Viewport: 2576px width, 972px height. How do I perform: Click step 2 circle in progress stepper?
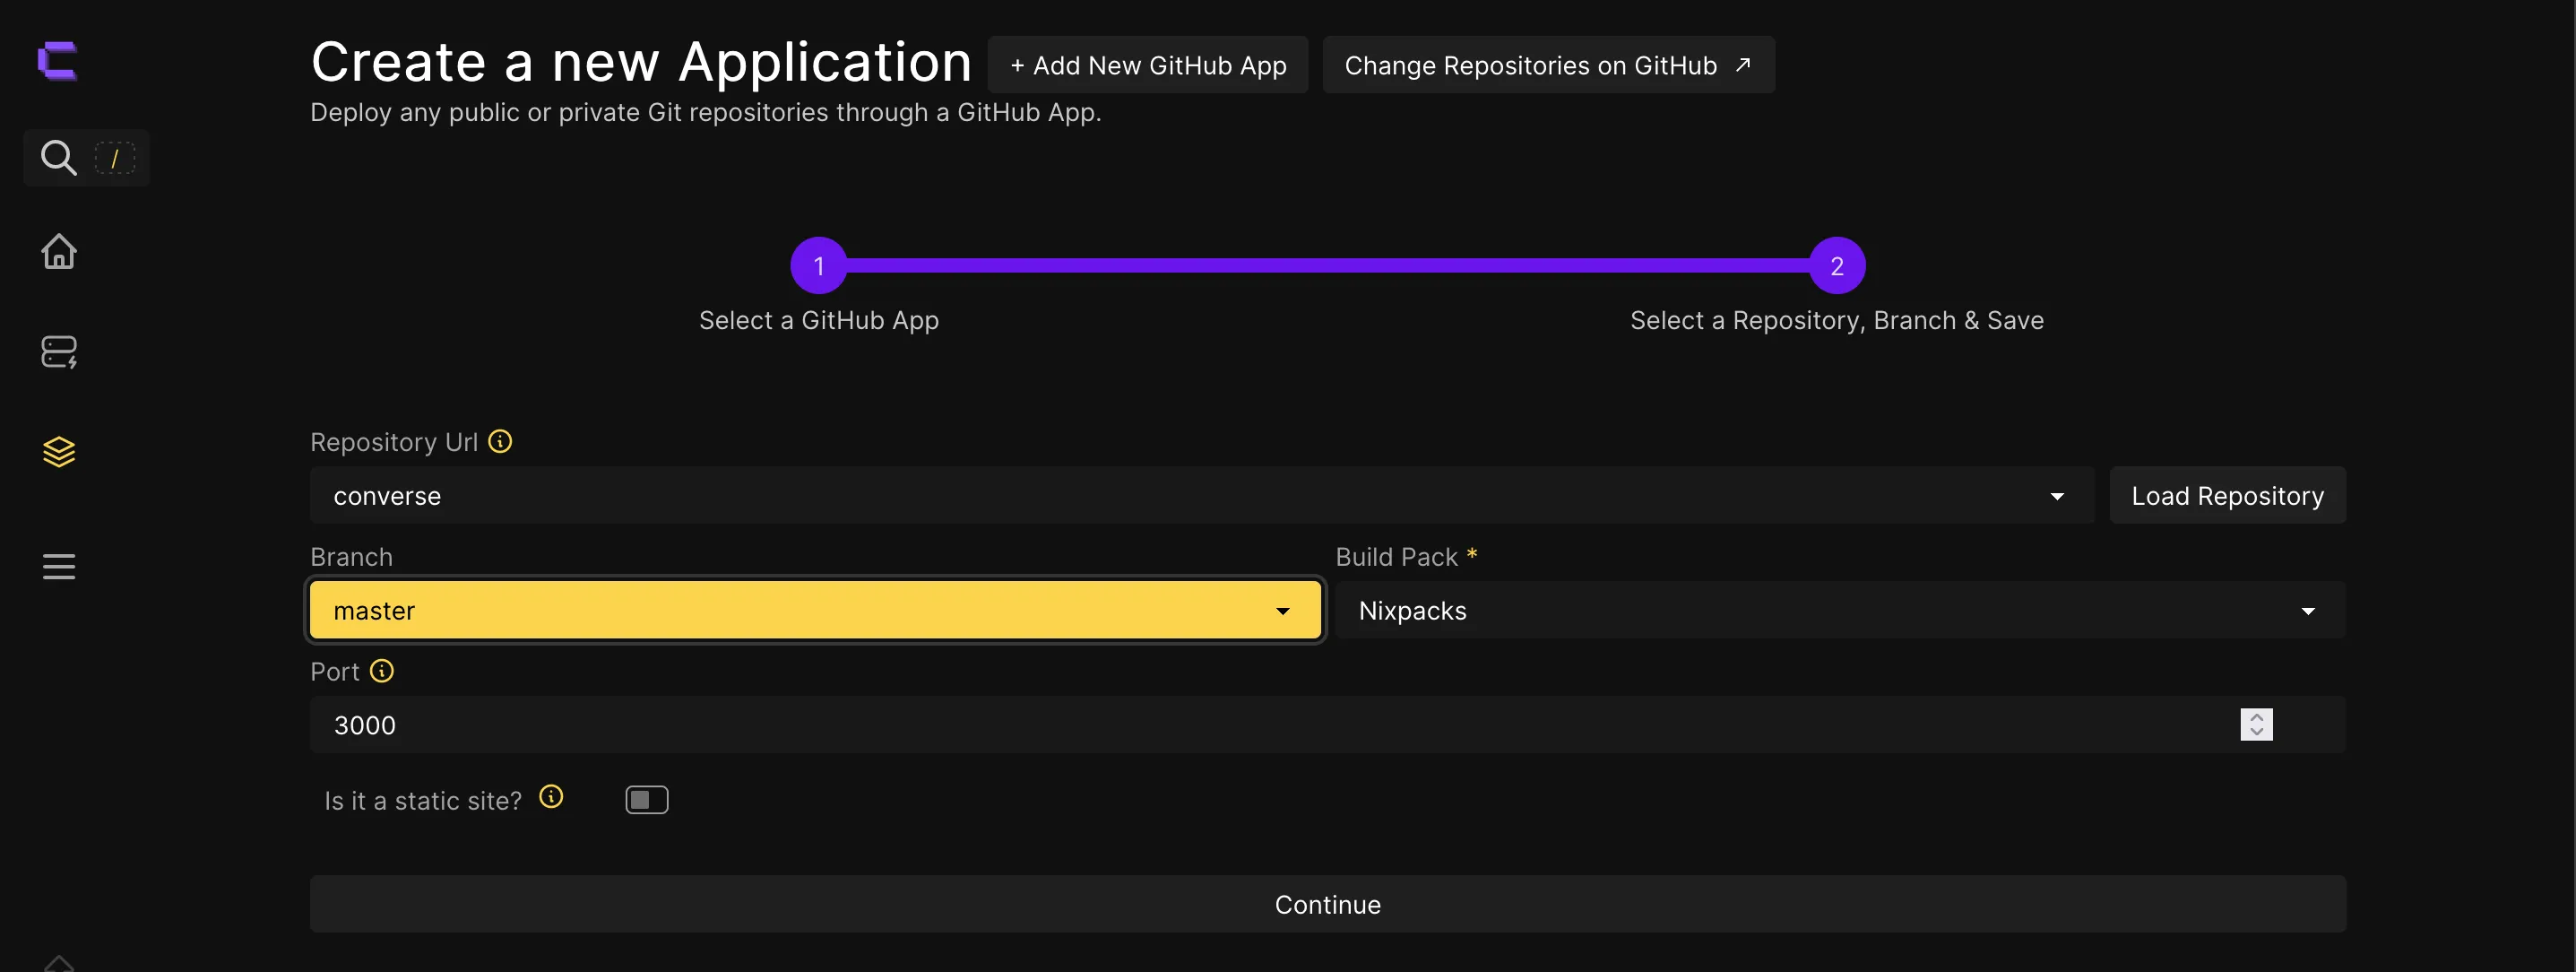[x=1837, y=266]
